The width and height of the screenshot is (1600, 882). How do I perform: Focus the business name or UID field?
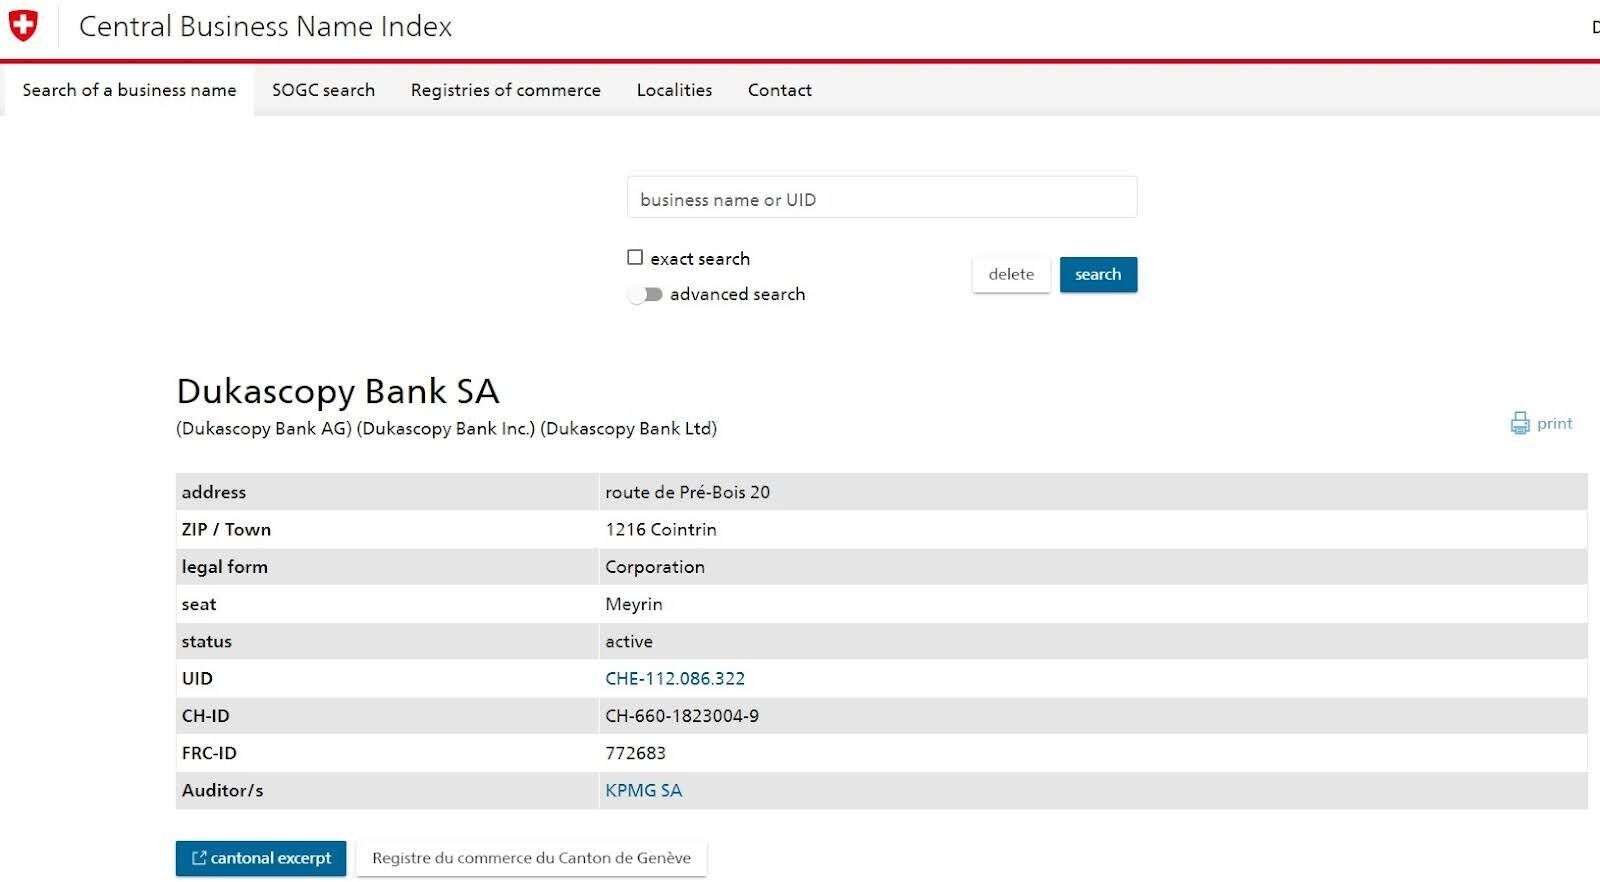pos(882,198)
